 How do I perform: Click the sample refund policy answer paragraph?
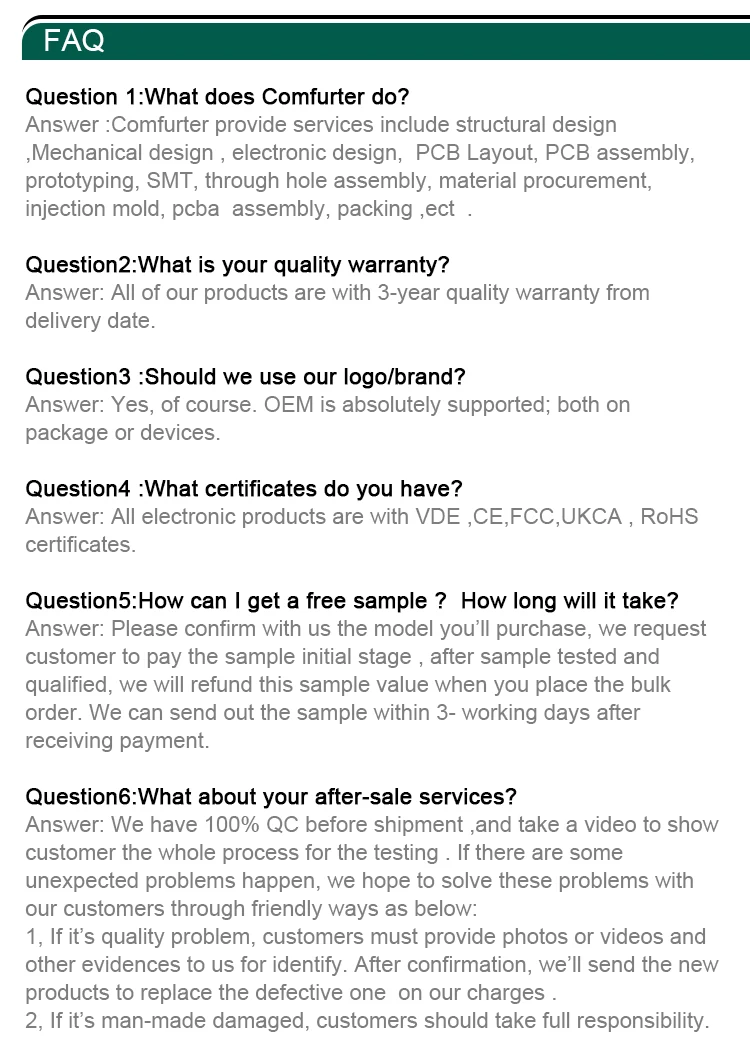tap(366, 684)
